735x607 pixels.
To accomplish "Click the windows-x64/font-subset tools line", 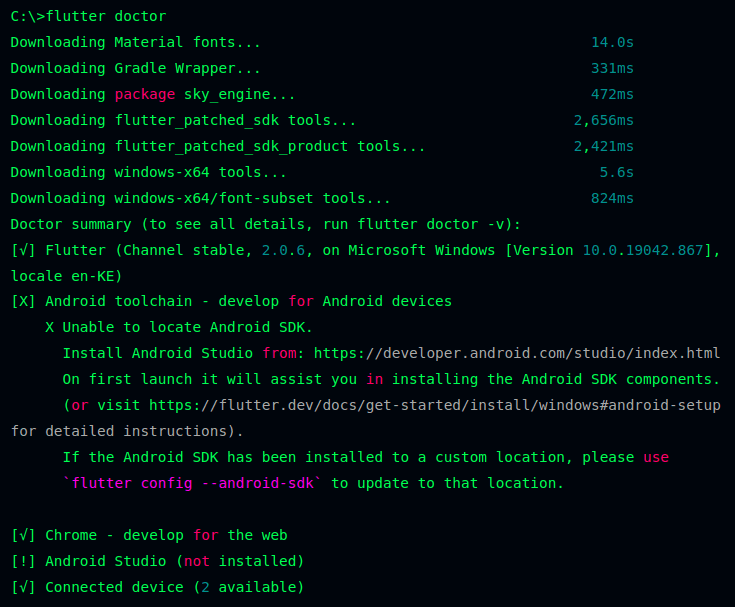I will [x=200, y=198].
